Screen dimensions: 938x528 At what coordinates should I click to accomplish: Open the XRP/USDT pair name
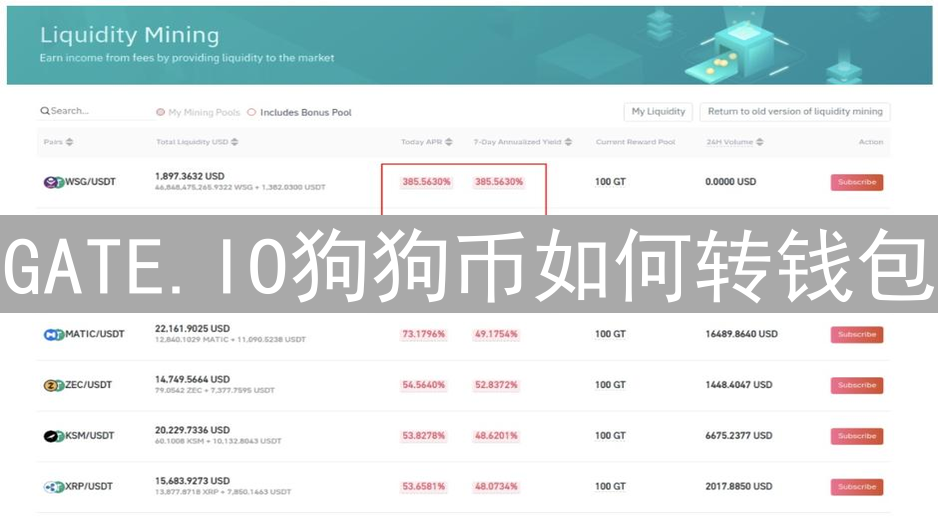pyautogui.click(x=89, y=486)
